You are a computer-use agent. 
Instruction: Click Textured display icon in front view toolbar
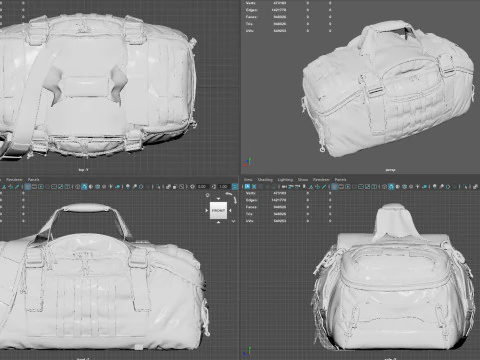click(104, 187)
